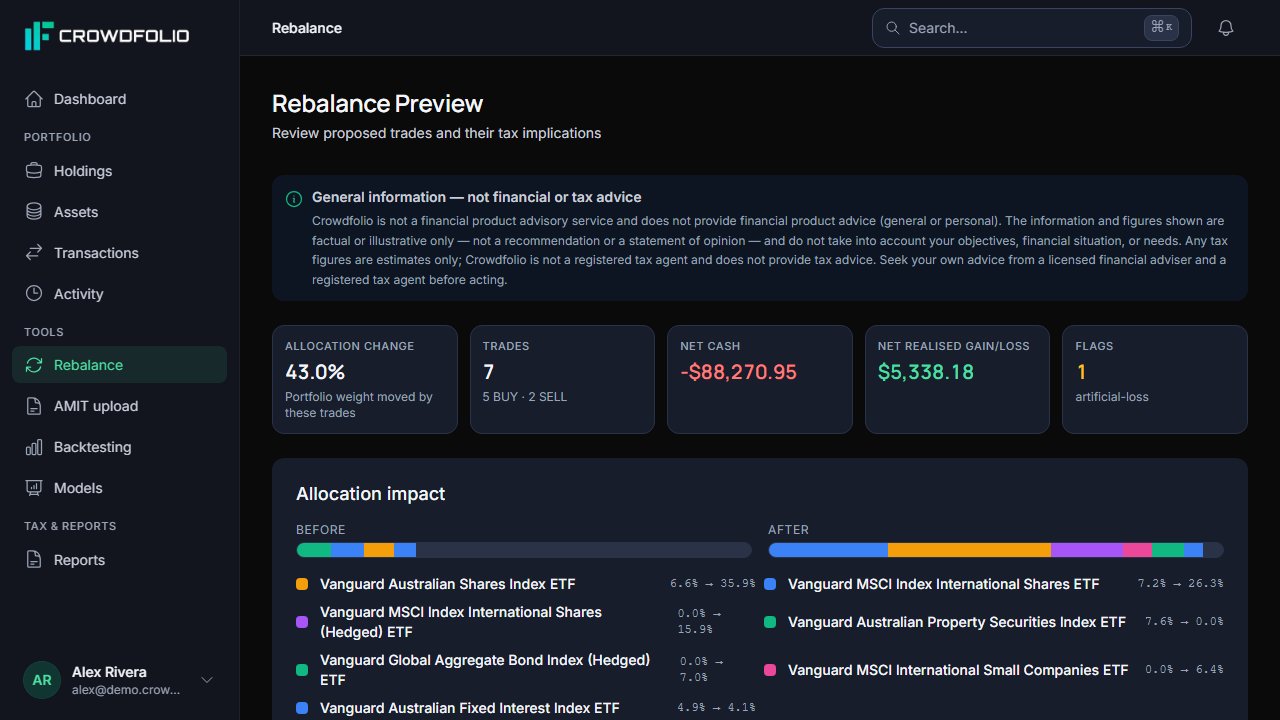Click the Reports document icon

34,560
